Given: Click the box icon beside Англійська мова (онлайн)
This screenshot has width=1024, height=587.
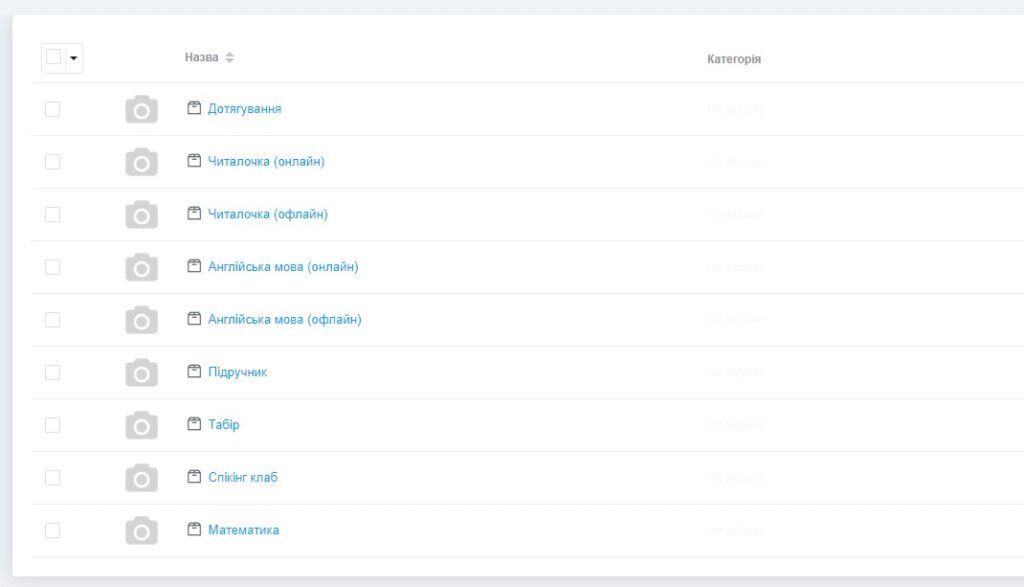Looking at the screenshot, I should (x=194, y=266).
